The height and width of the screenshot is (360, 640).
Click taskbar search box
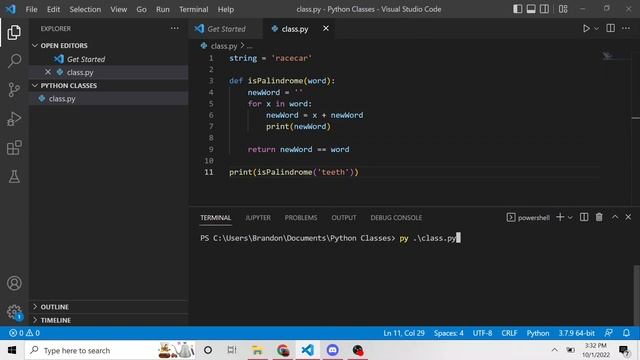pyautogui.click(x=109, y=350)
